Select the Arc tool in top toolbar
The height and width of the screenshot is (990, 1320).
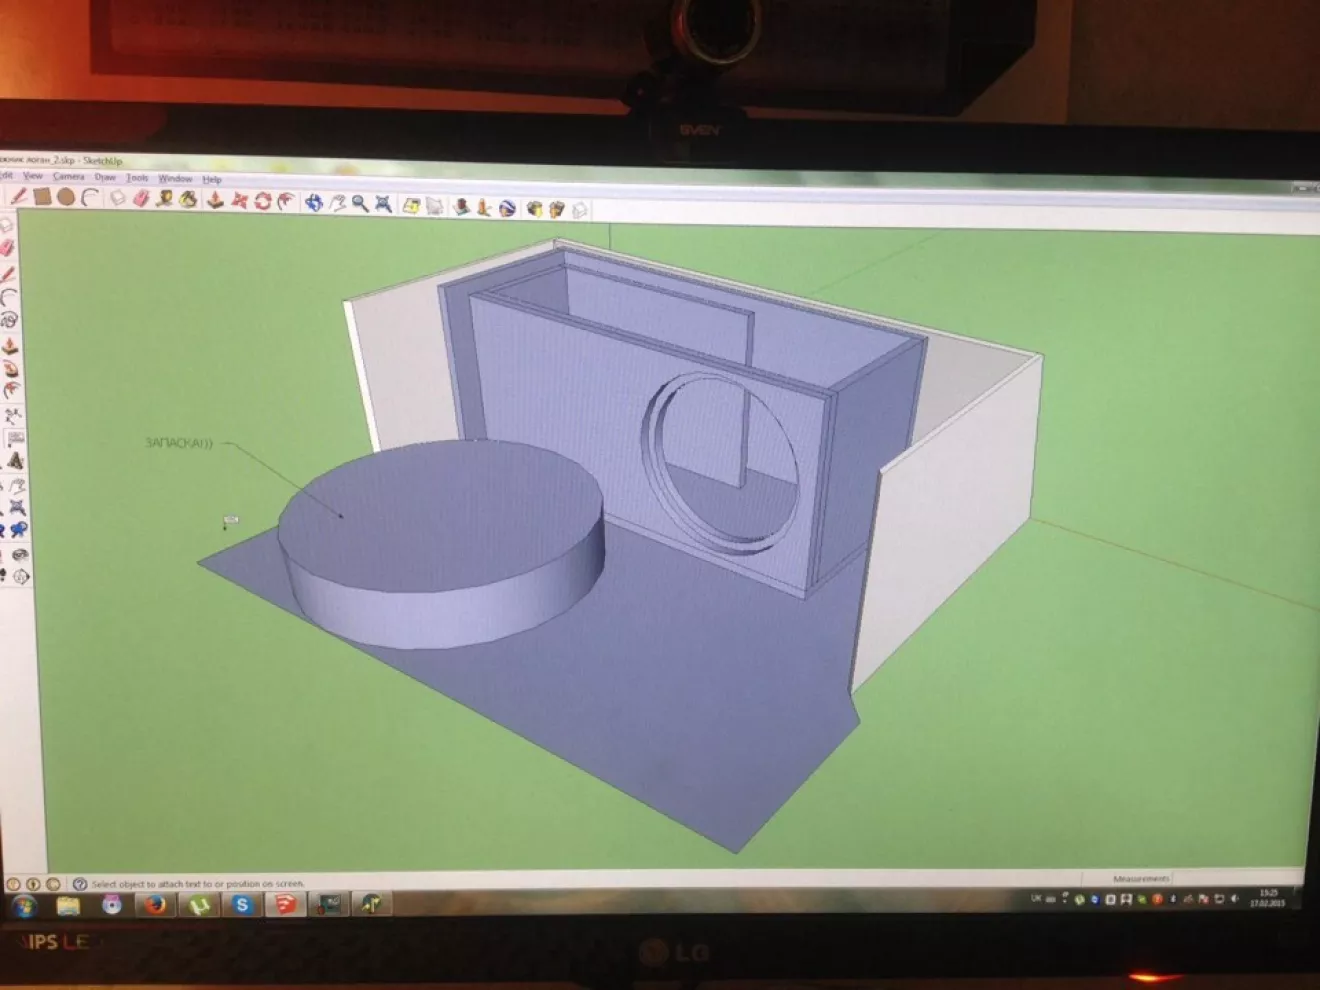90,198
